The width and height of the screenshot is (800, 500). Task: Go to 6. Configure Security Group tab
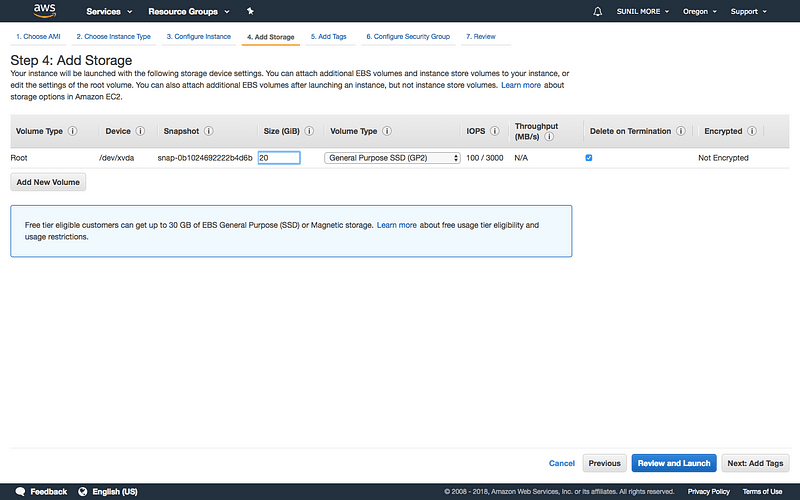408,37
